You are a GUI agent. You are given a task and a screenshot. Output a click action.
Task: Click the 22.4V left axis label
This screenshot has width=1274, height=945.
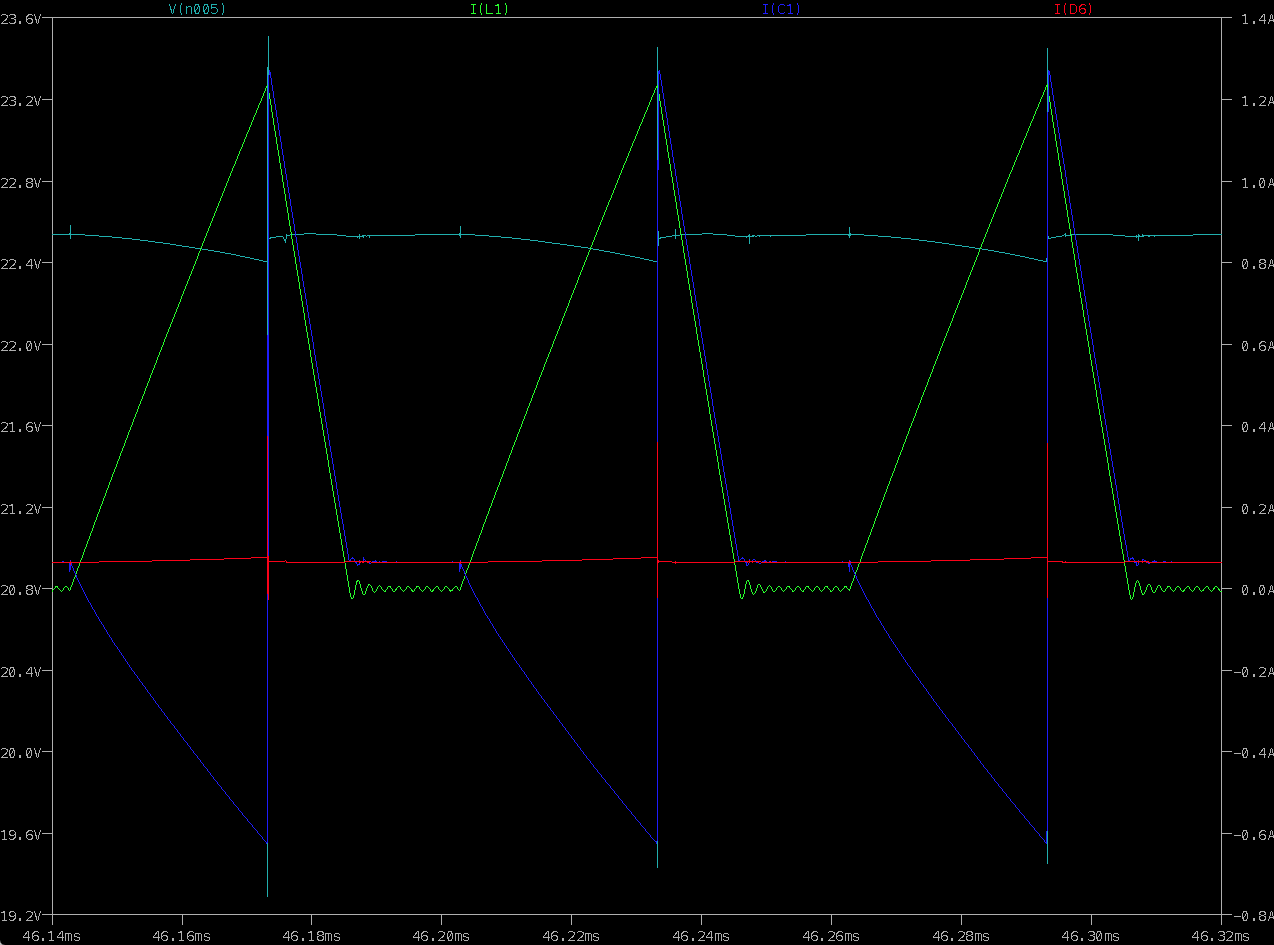point(20,263)
